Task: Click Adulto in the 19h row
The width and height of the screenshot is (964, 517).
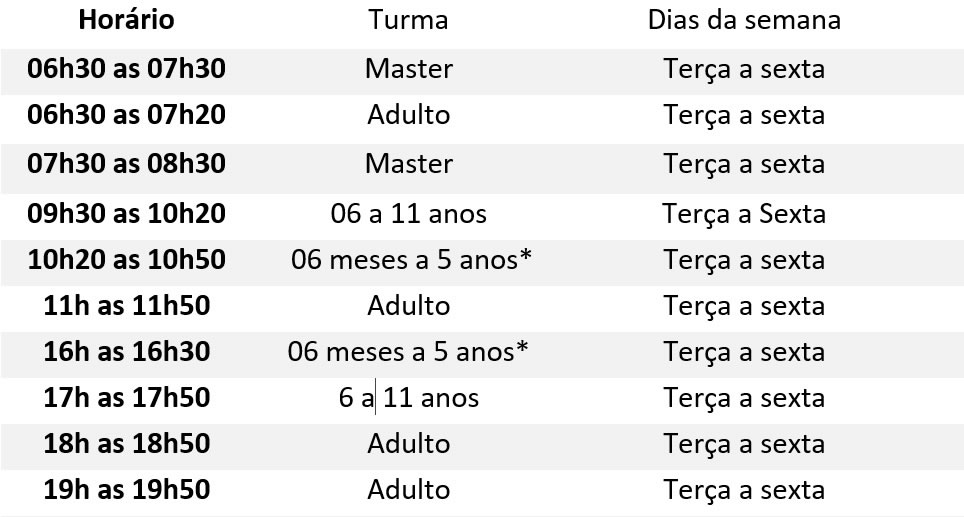Action: coord(409,490)
